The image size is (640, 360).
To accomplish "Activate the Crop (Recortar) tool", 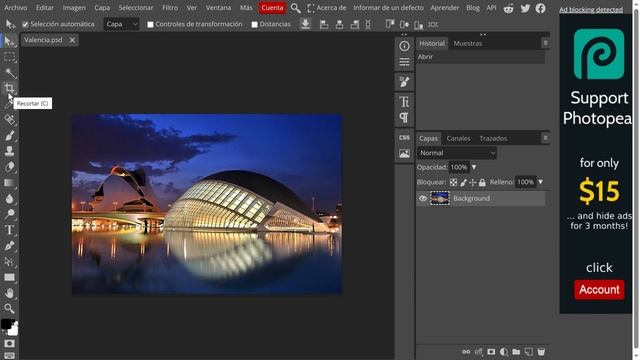I will tap(9, 89).
